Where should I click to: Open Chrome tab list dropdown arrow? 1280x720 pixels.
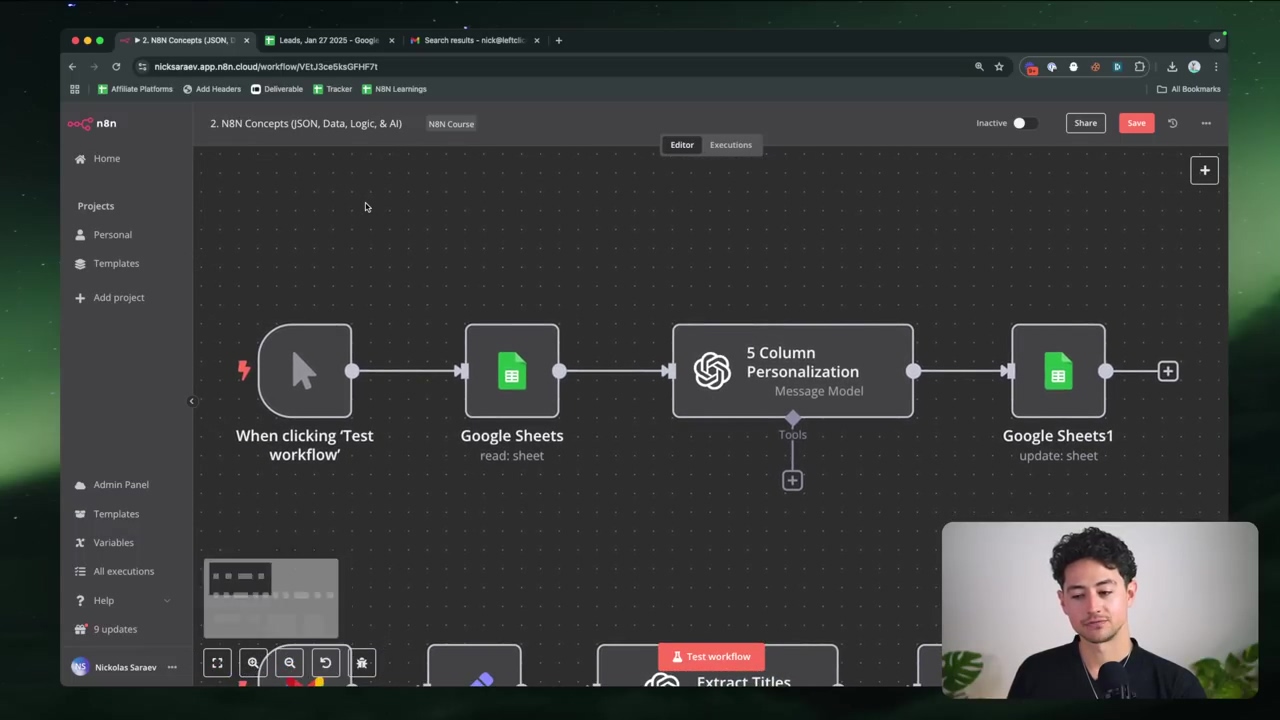[1217, 40]
